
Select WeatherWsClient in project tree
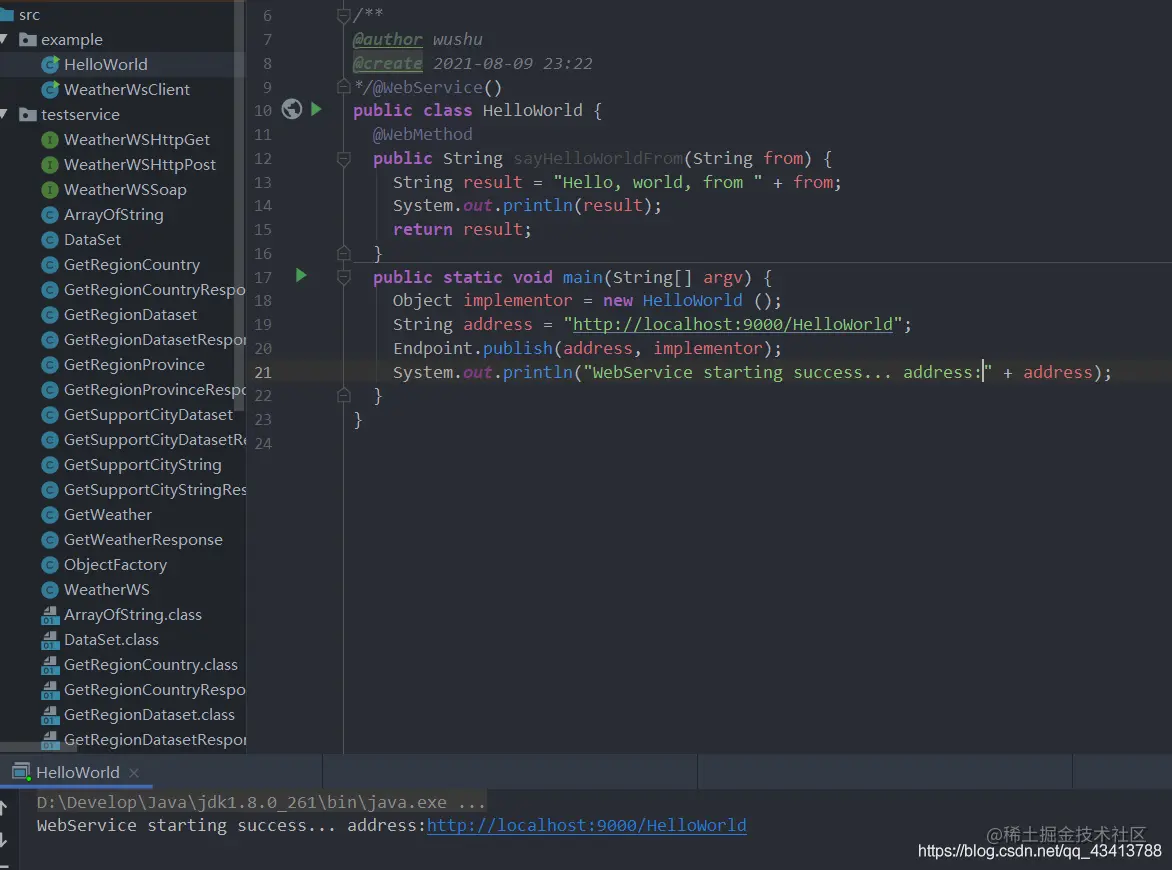tap(126, 90)
